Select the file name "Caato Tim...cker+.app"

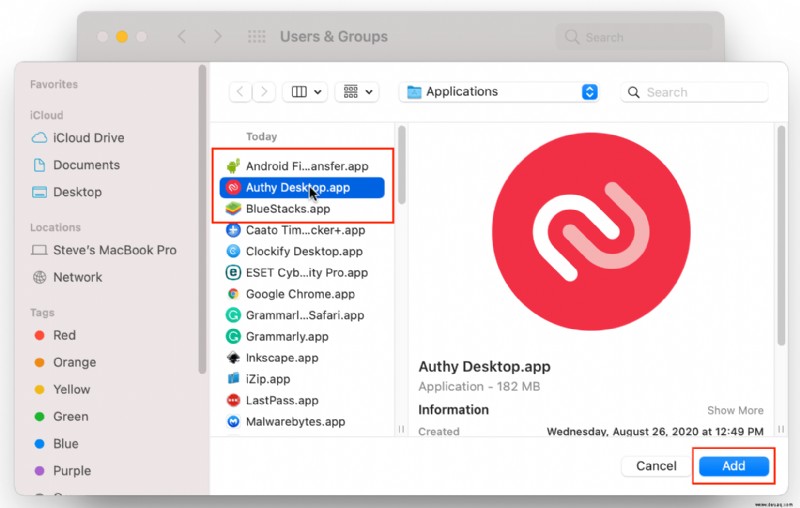(x=306, y=230)
